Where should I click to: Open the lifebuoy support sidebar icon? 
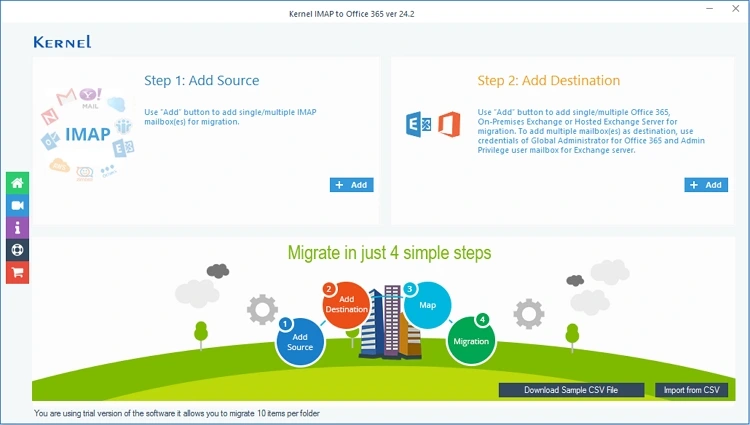coord(18,250)
